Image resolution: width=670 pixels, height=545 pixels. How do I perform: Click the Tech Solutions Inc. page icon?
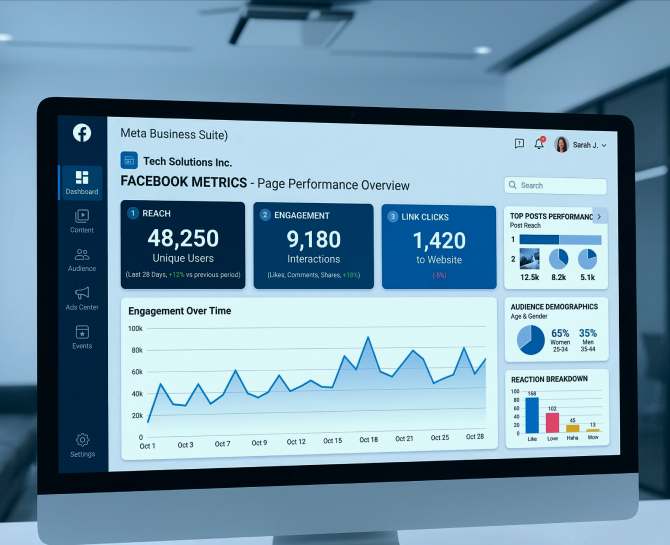129,160
